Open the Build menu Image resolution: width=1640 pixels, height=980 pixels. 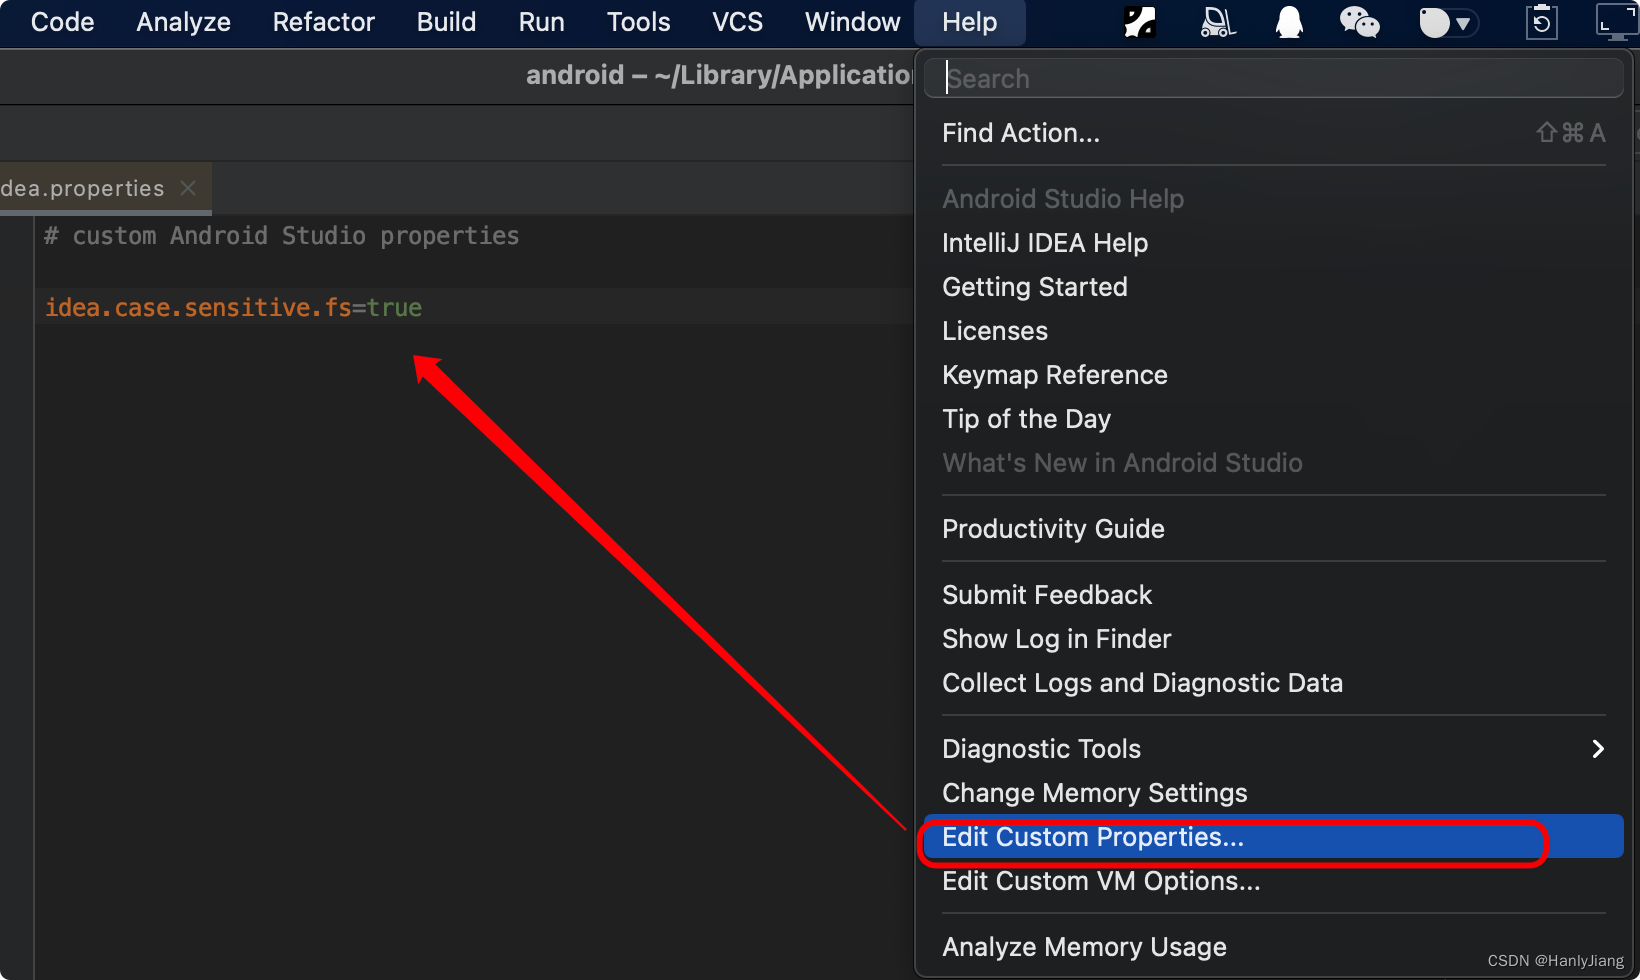tap(446, 22)
